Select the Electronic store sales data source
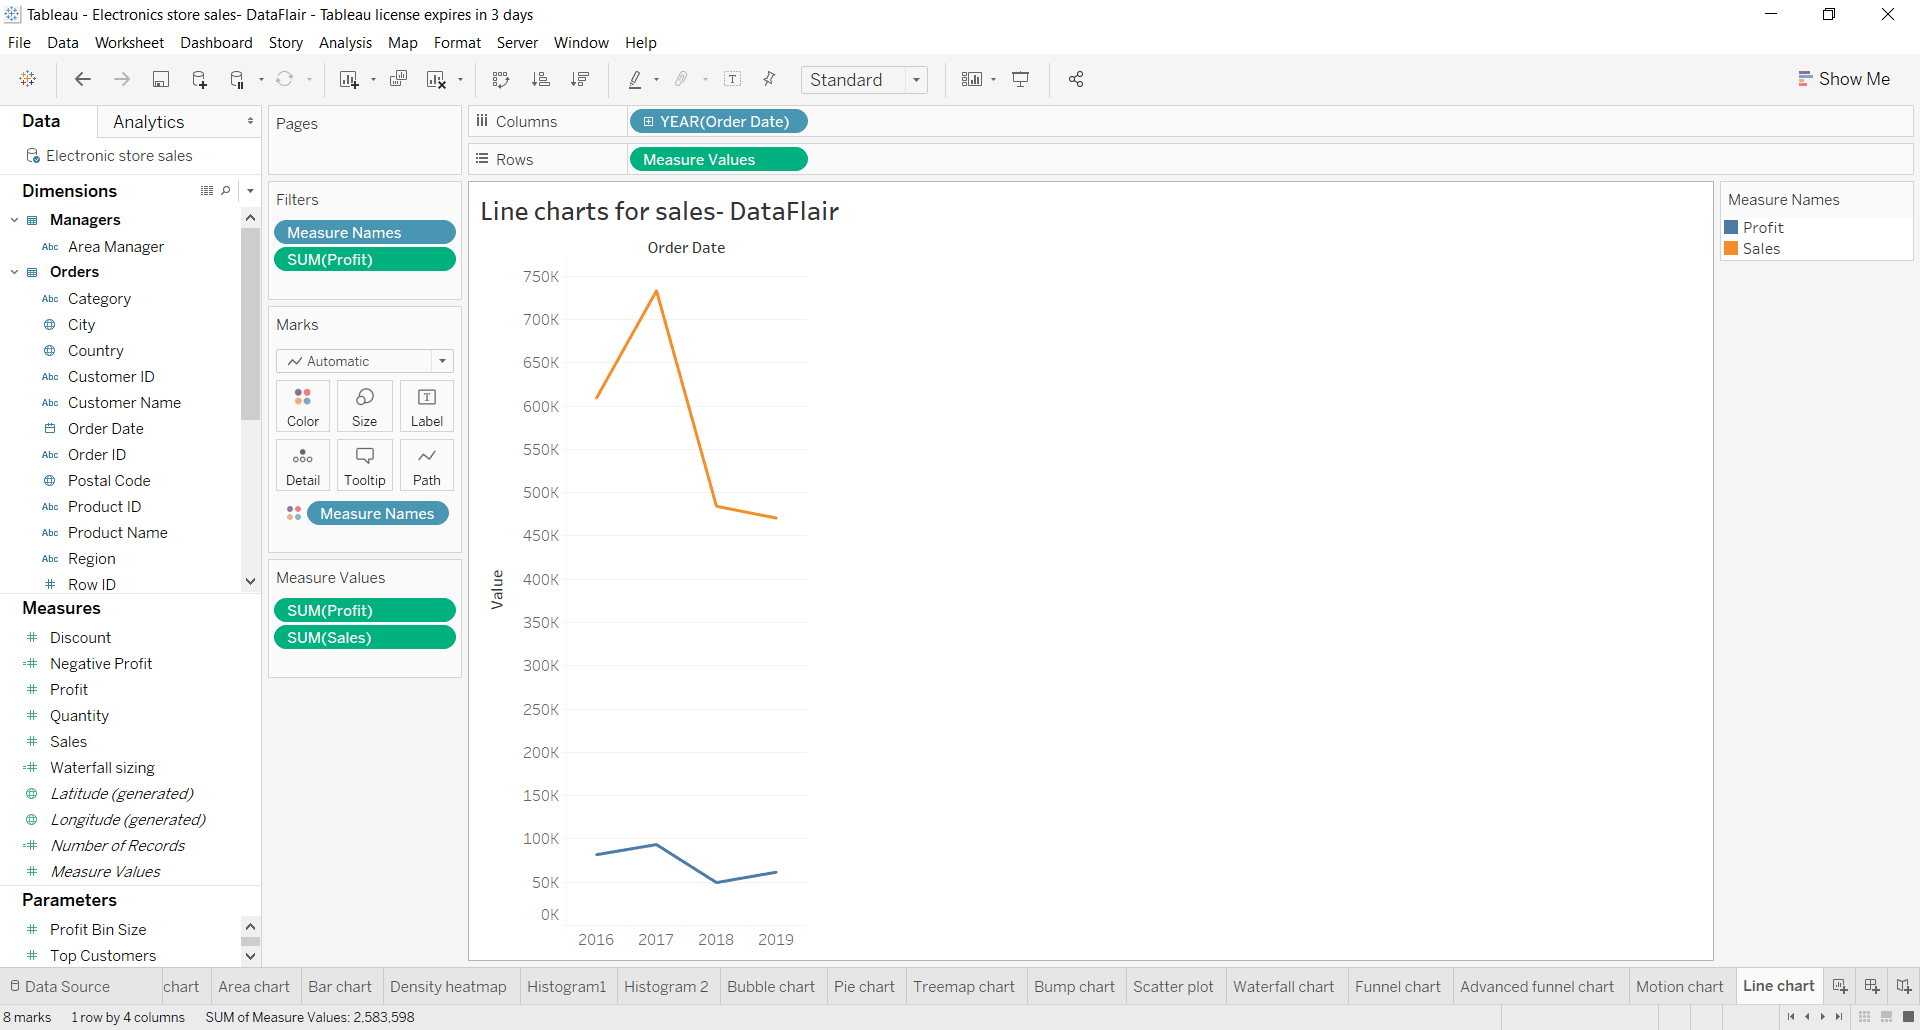Viewport: 1920px width, 1030px height. (119, 156)
